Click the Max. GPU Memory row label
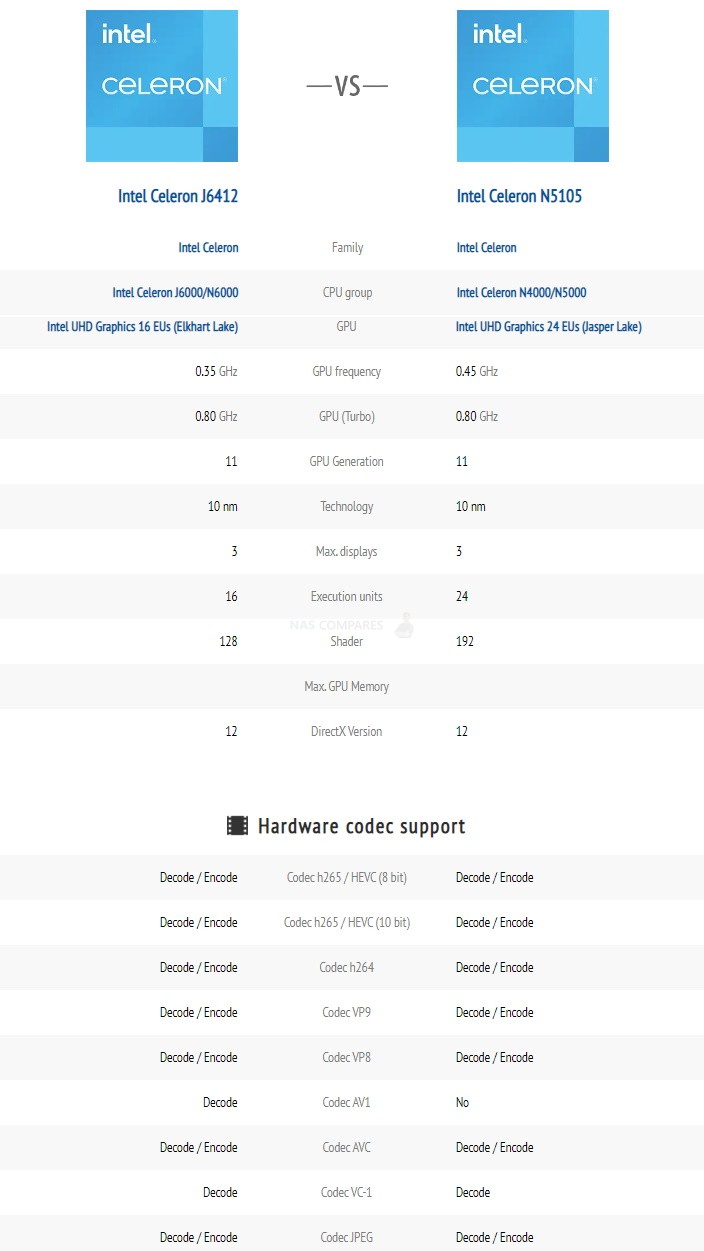Screen dimensions: 704x1251 tap(347, 687)
